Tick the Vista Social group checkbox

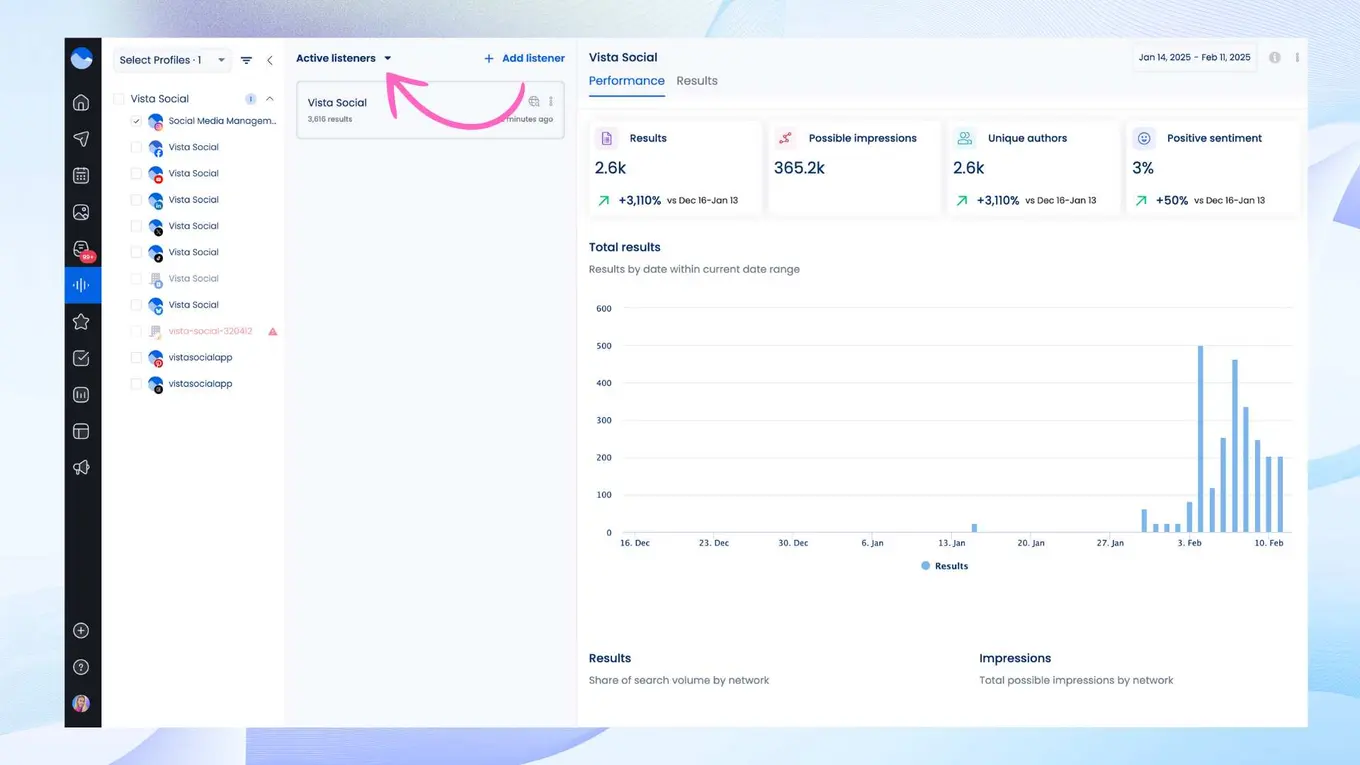[x=119, y=99]
